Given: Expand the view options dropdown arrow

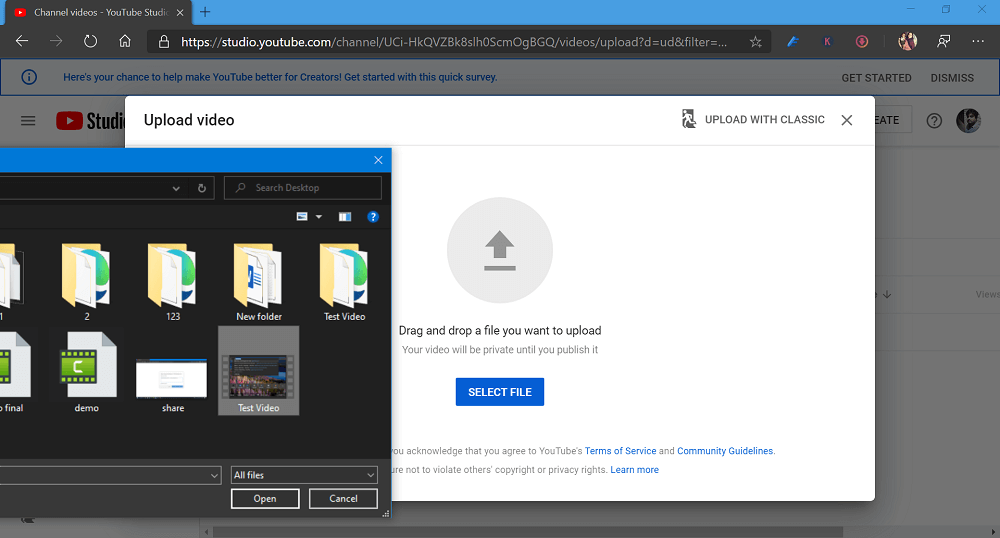Looking at the screenshot, I should pos(319,217).
